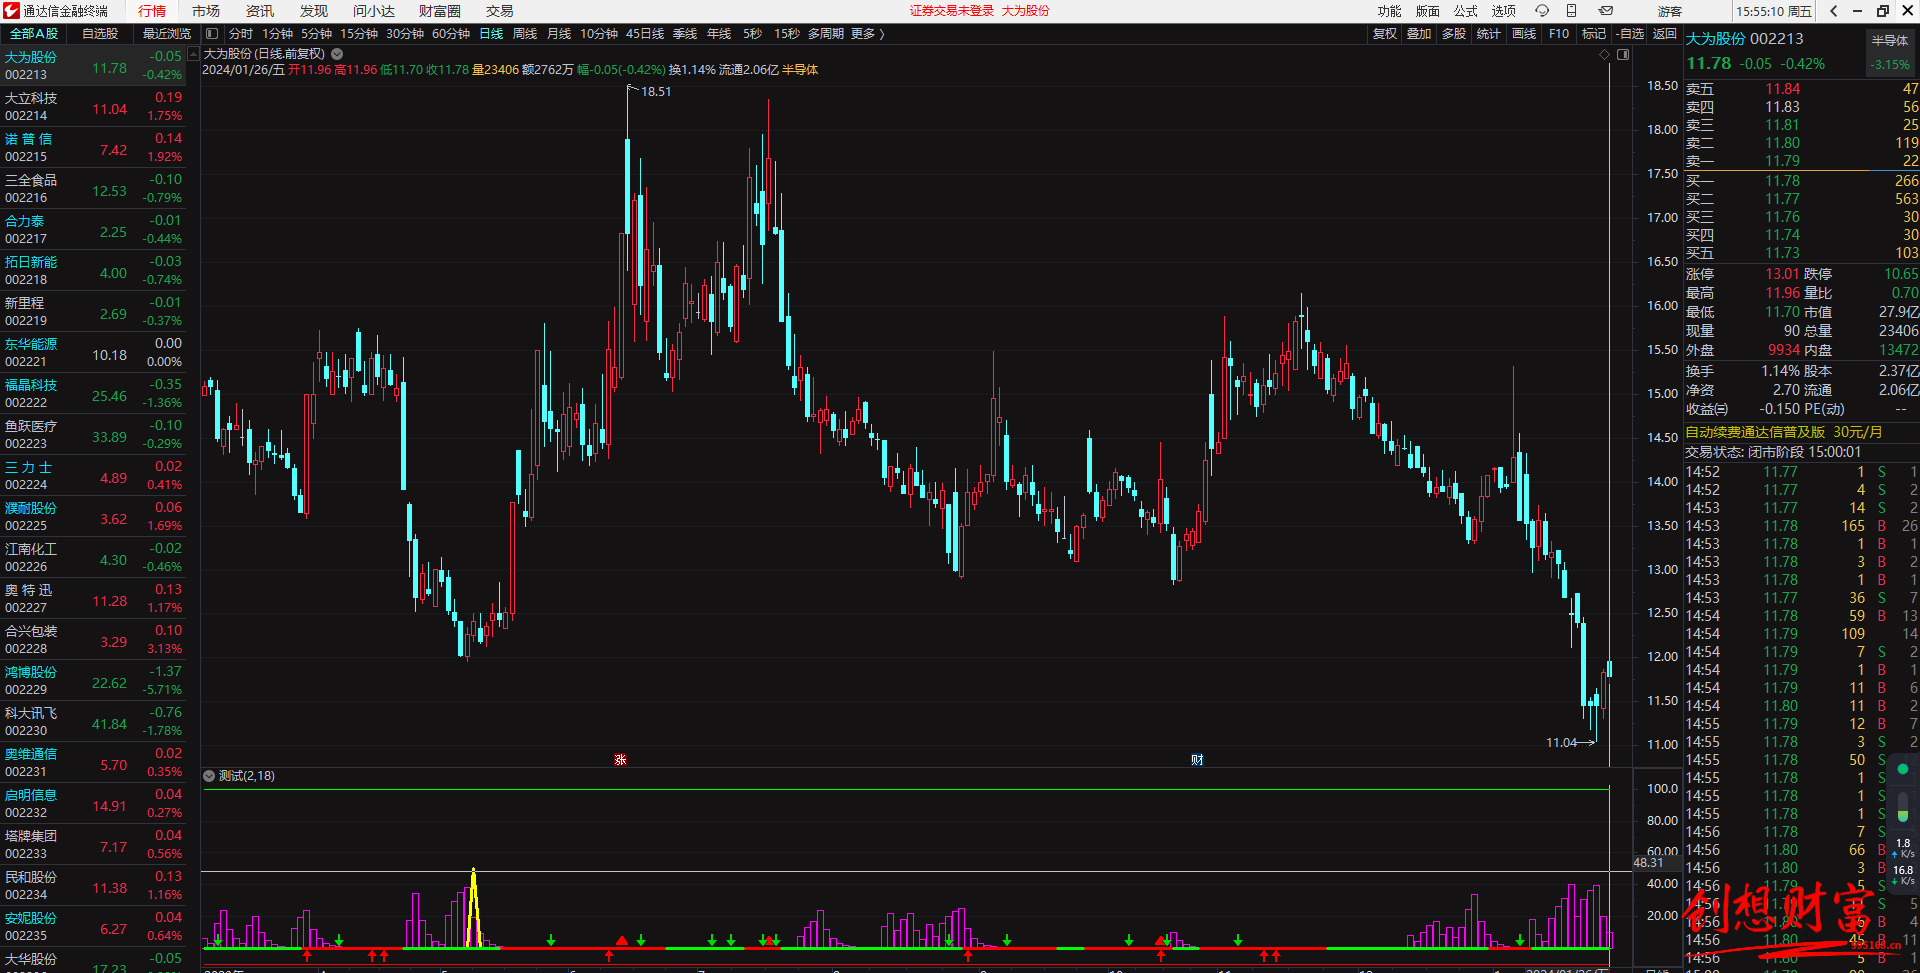Click the F10 toolbar button
The width and height of the screenshot is (1920, 973).
tap(1559, 34)
